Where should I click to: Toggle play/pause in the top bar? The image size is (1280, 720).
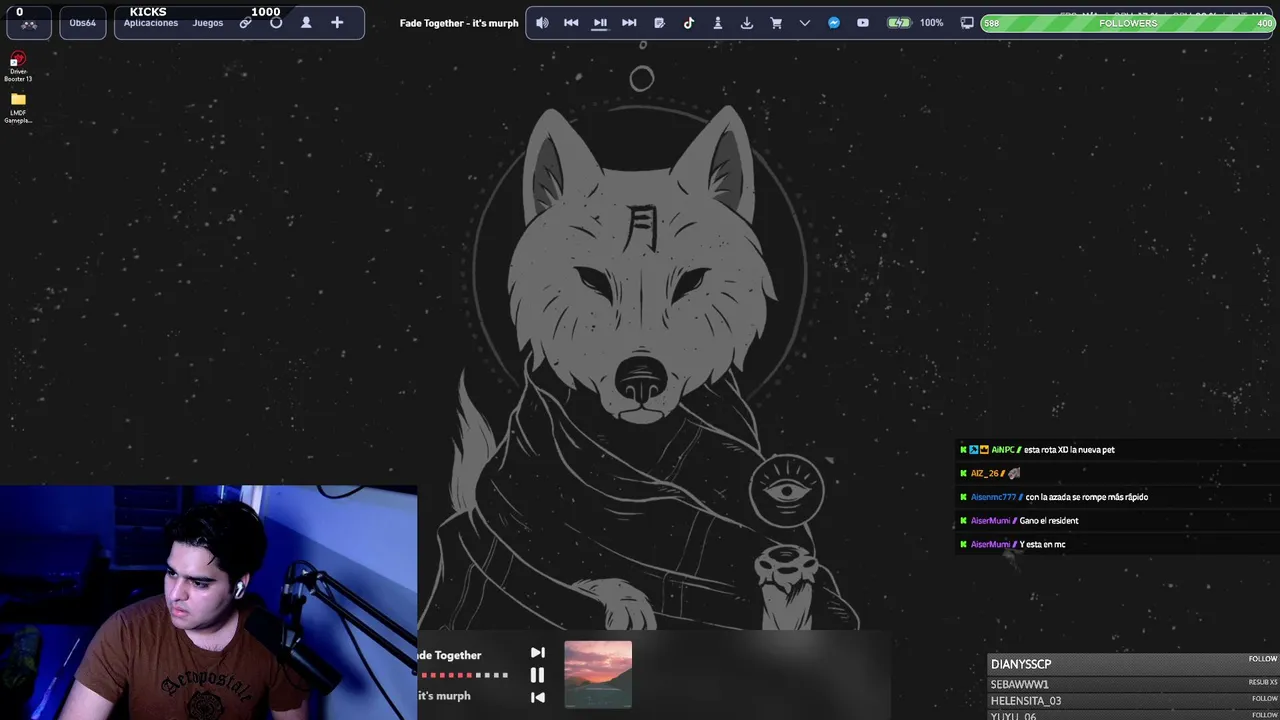tap(600, 23)
